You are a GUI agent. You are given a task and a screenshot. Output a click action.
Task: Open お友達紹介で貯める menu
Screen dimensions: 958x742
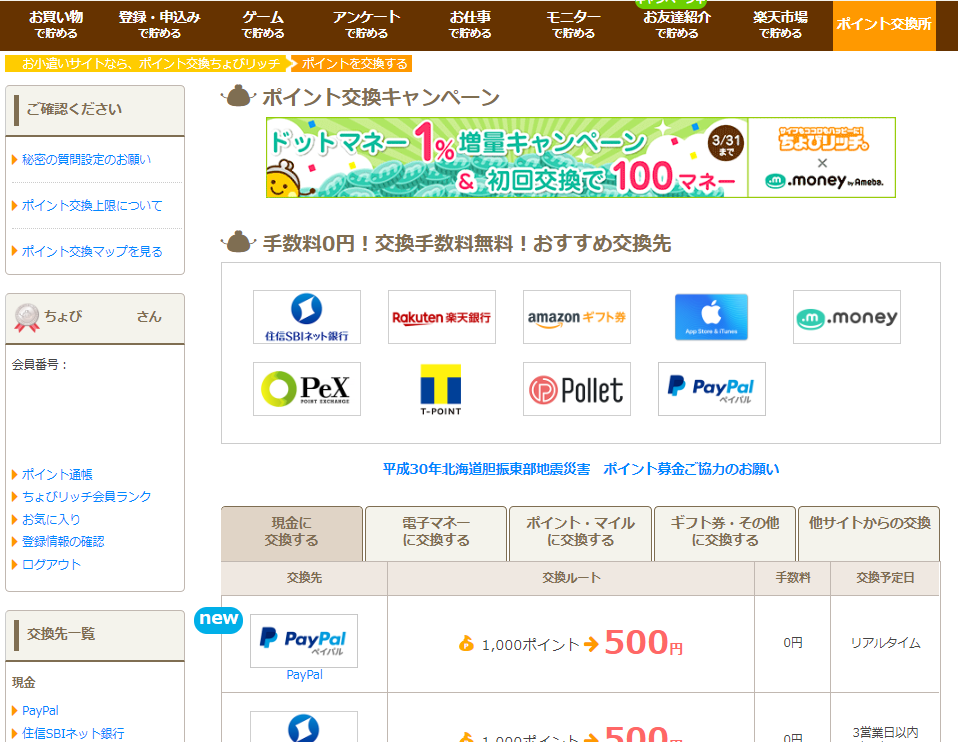pos(677,25)
